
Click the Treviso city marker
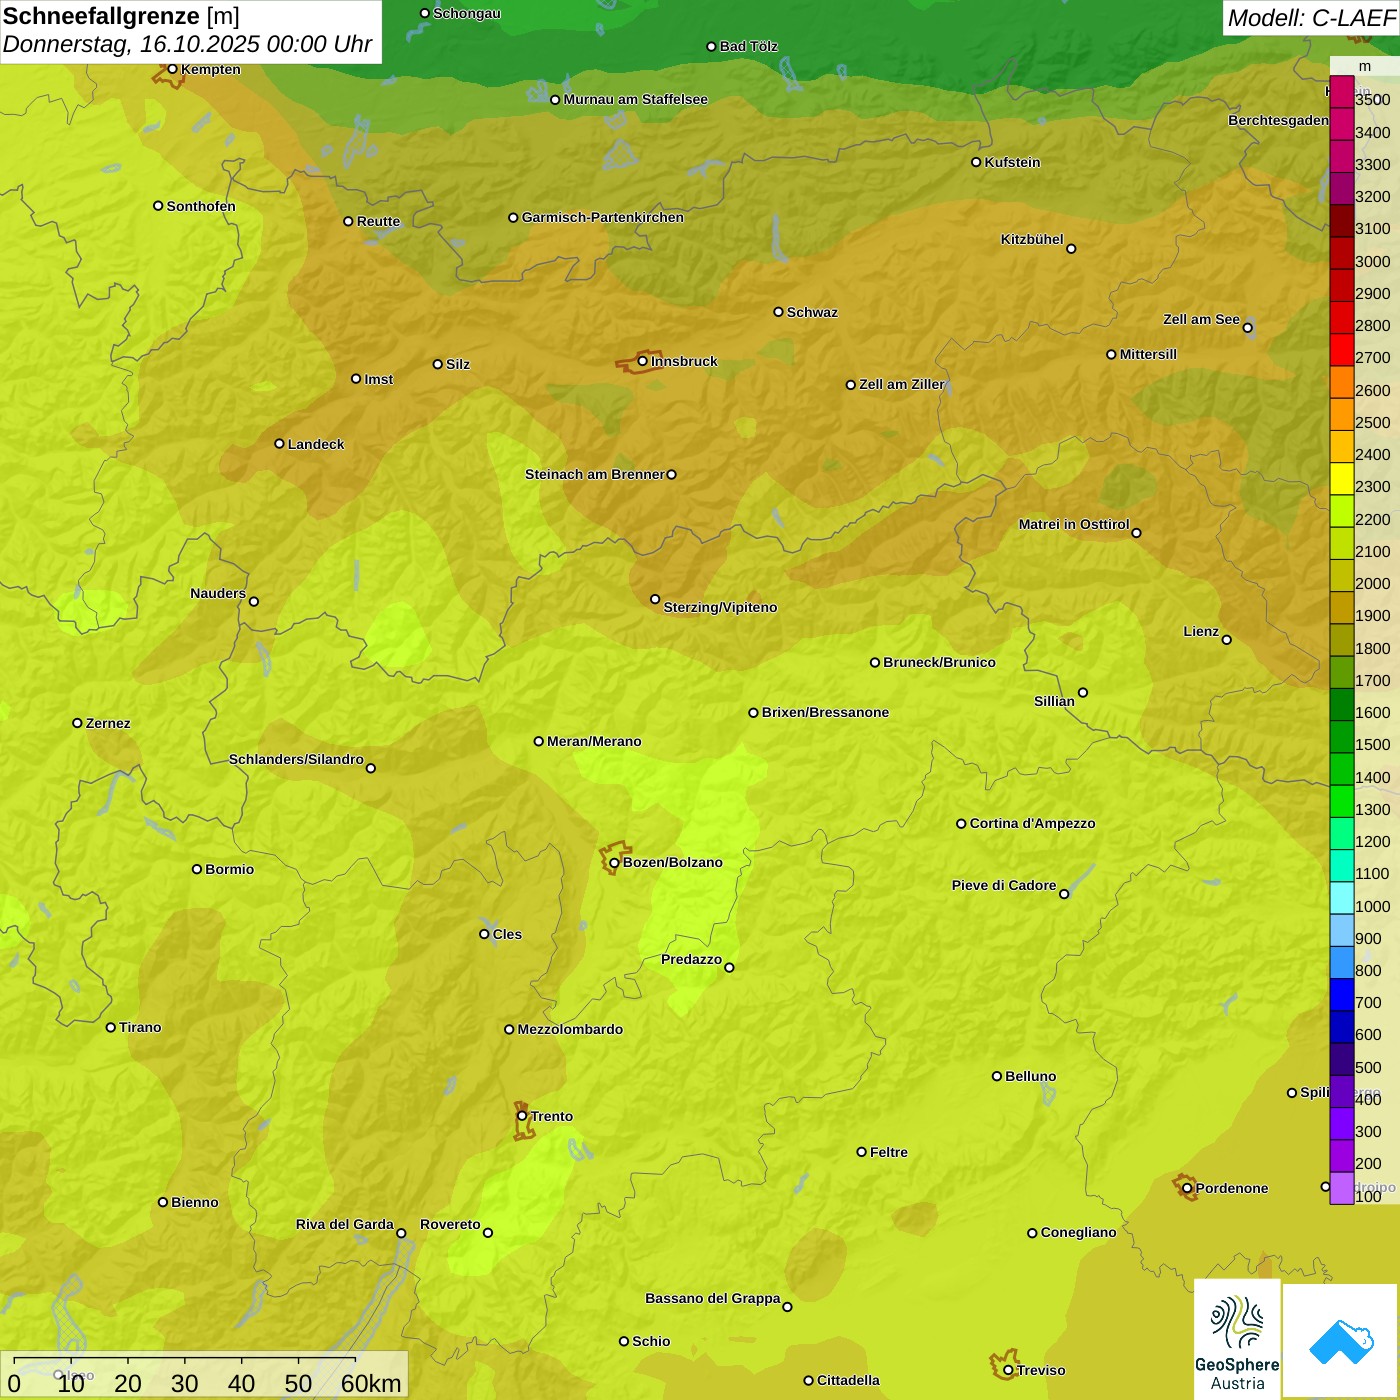(x=1008, y=1370)
